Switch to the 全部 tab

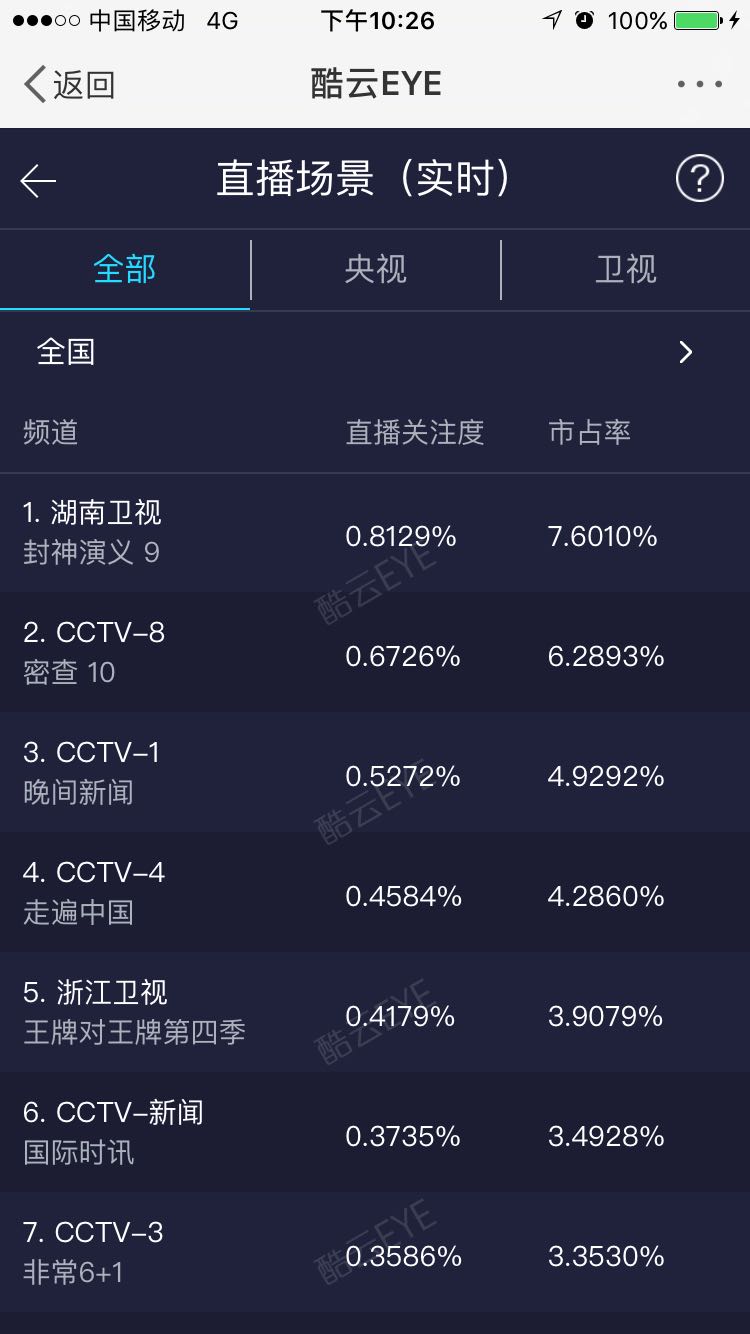pyautogui.click(x=125, y=269)
